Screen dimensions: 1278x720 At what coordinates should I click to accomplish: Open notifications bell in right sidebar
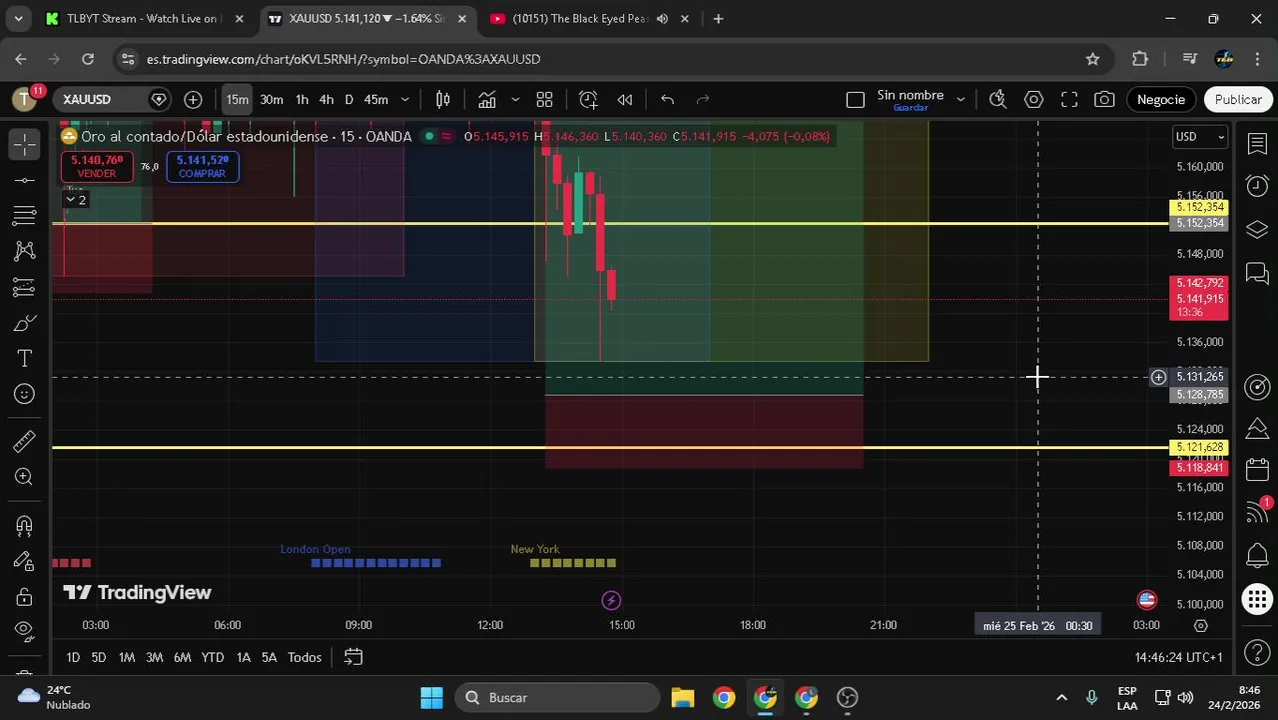coord(1257,556)
